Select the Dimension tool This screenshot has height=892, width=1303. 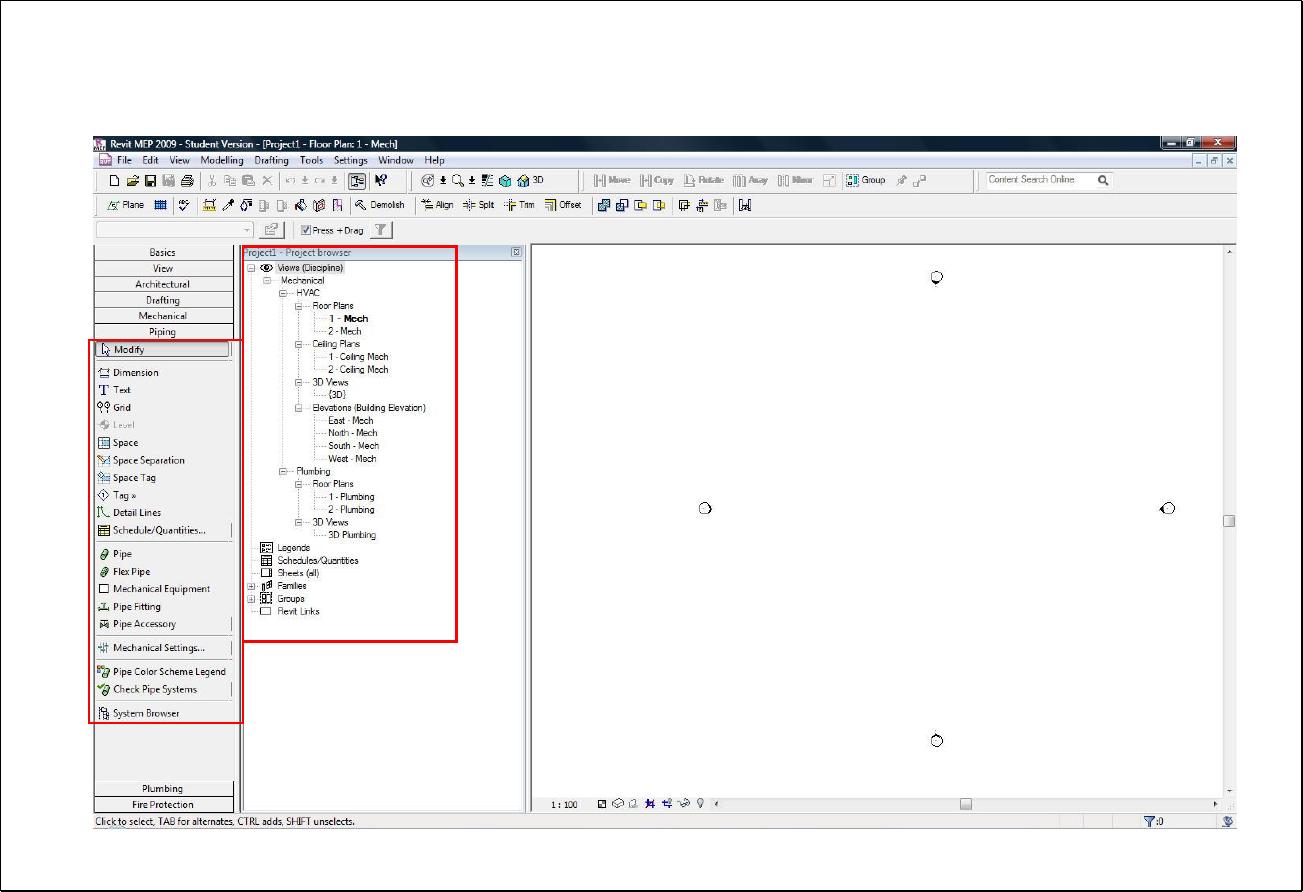[135, 373]
